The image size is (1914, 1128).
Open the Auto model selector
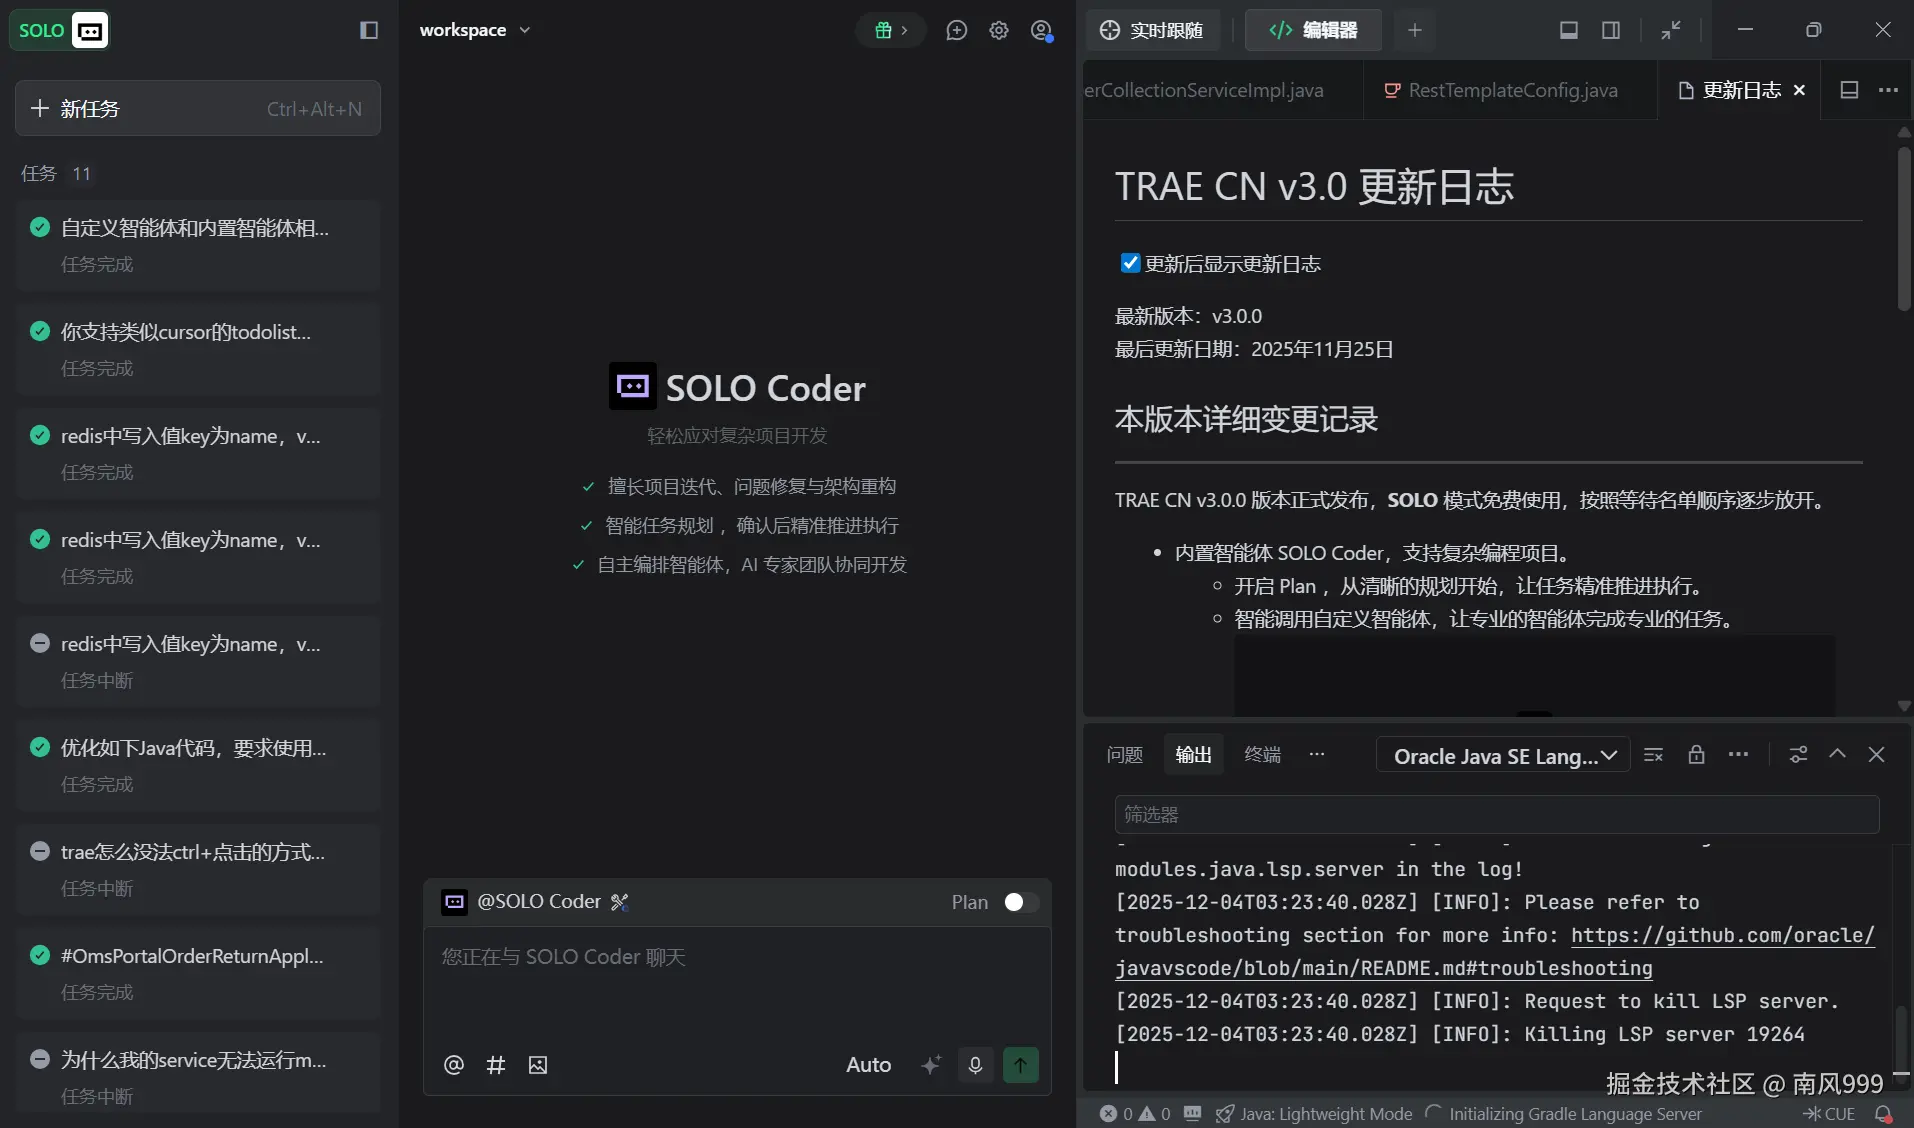click(868, 1065)
